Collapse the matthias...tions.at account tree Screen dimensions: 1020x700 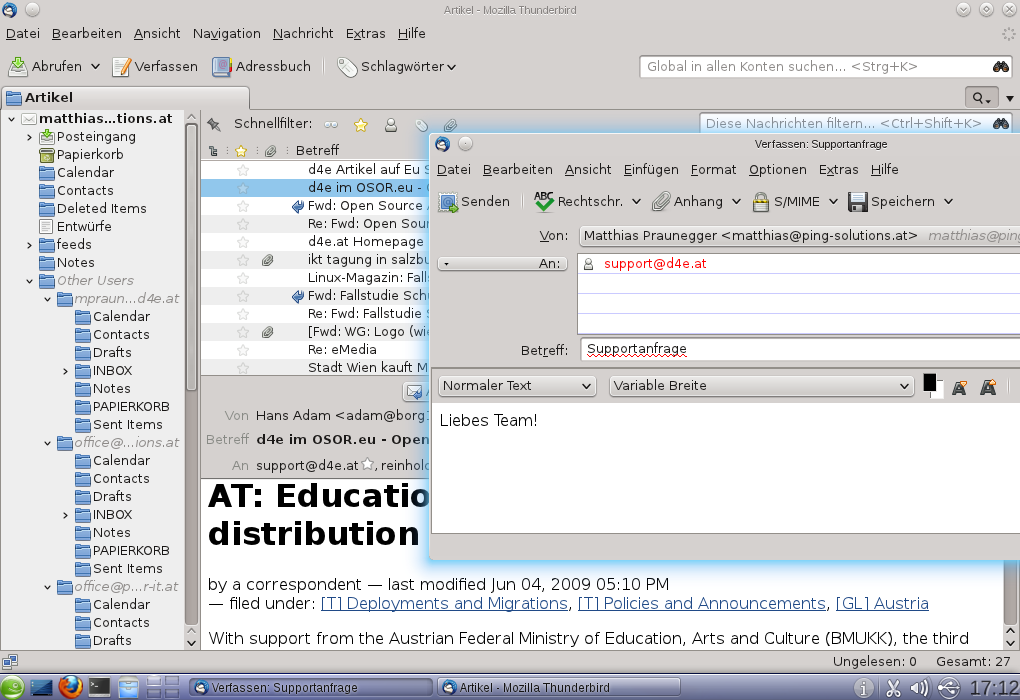(11, 119)
